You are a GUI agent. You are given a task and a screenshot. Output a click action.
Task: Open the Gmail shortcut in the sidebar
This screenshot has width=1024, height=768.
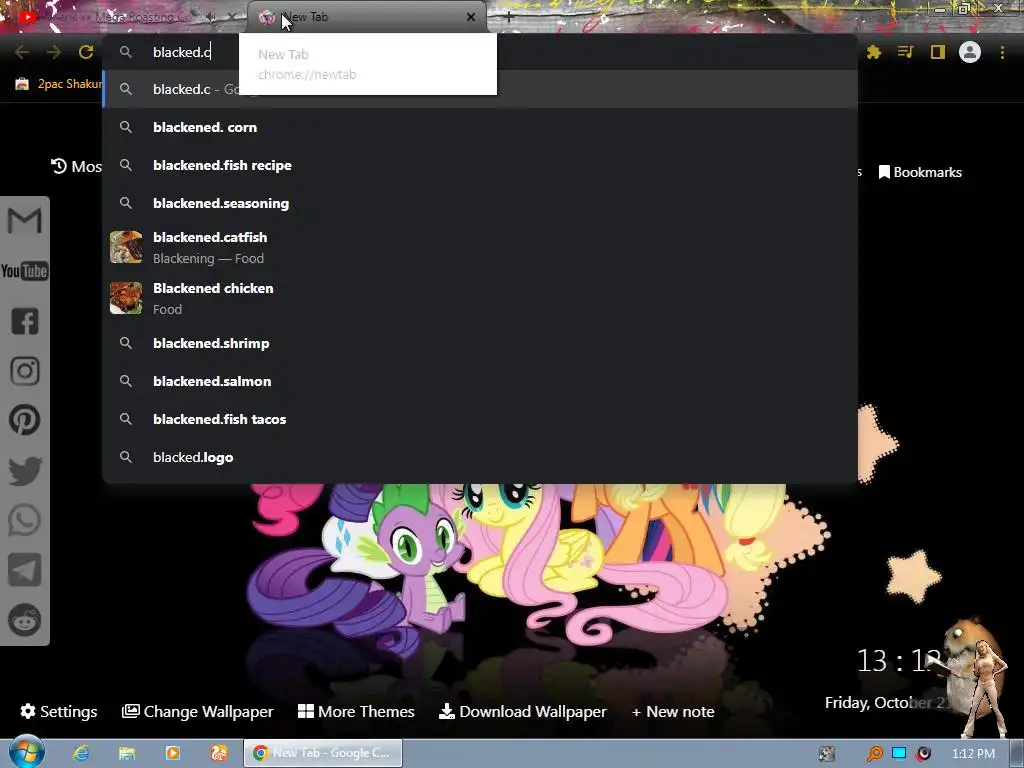[x=24, y=221]
